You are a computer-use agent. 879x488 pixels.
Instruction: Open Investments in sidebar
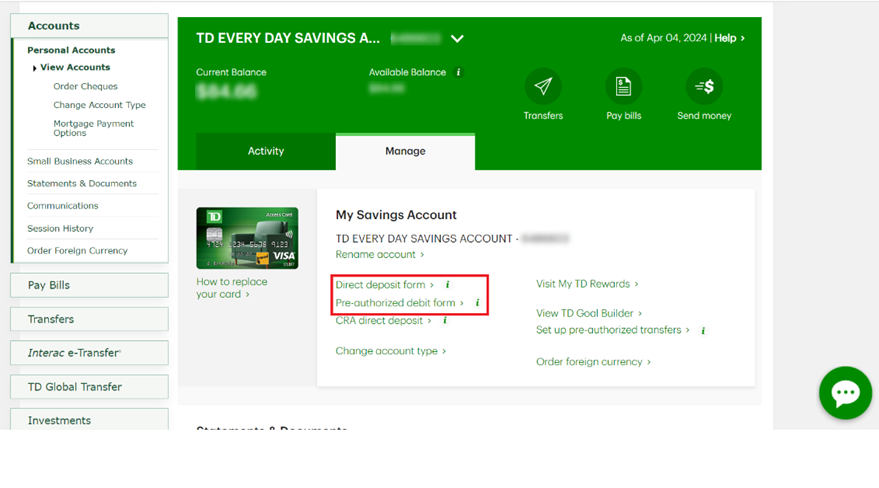89,420
